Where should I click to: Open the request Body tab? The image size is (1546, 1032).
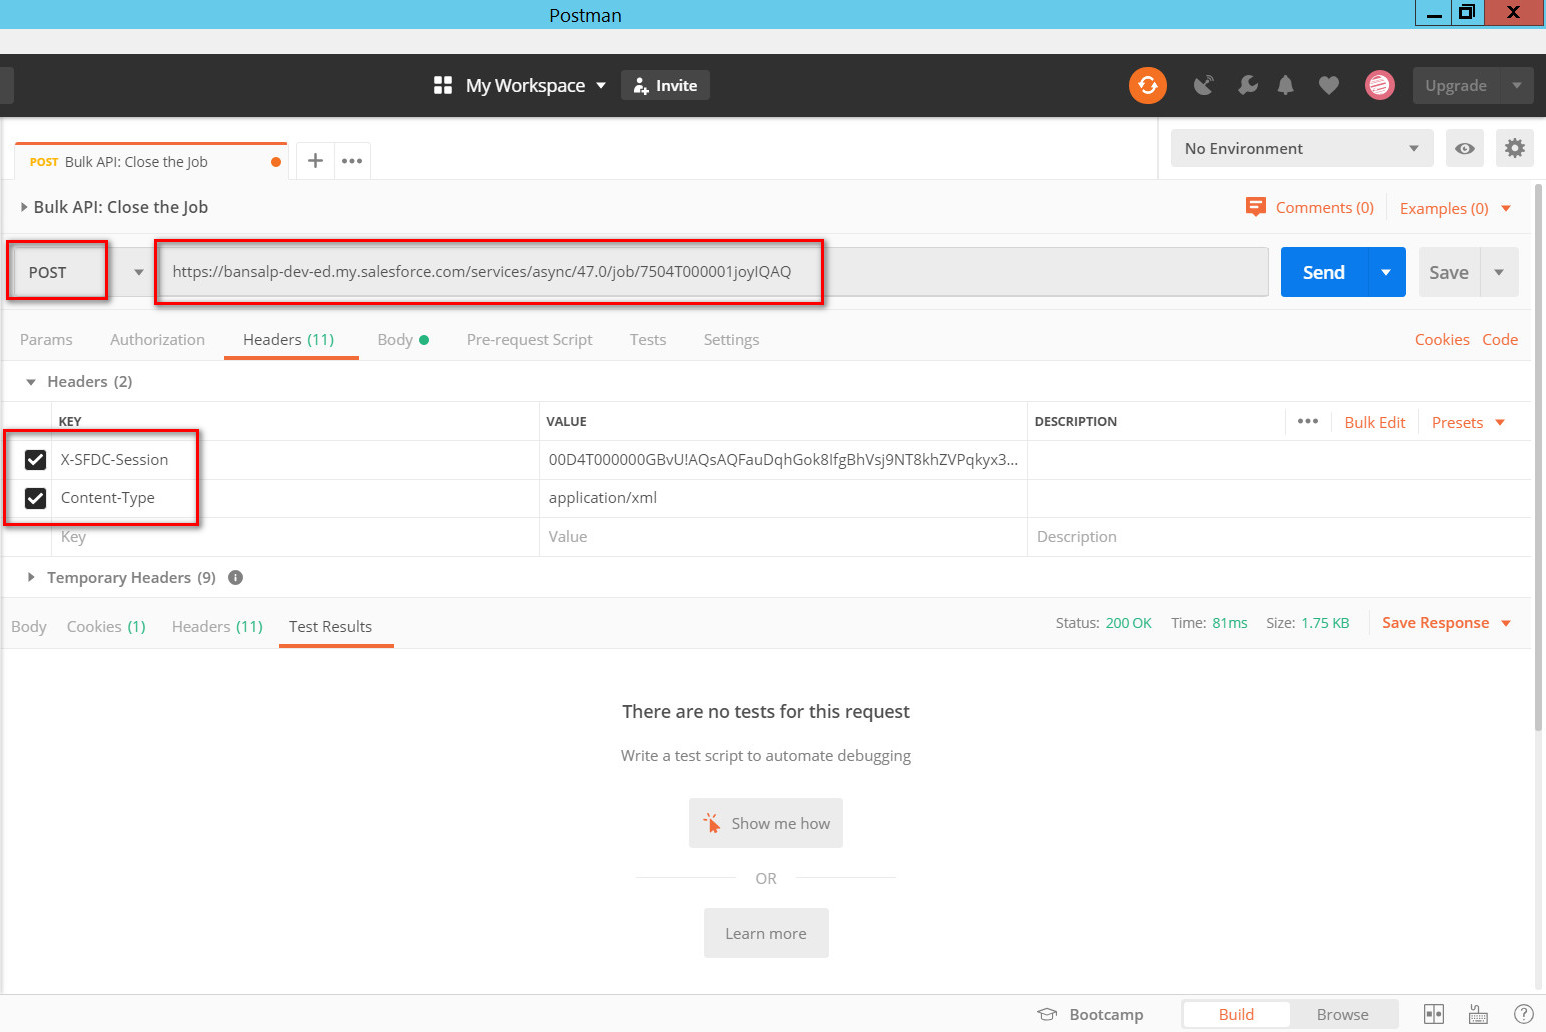(403, 339)
